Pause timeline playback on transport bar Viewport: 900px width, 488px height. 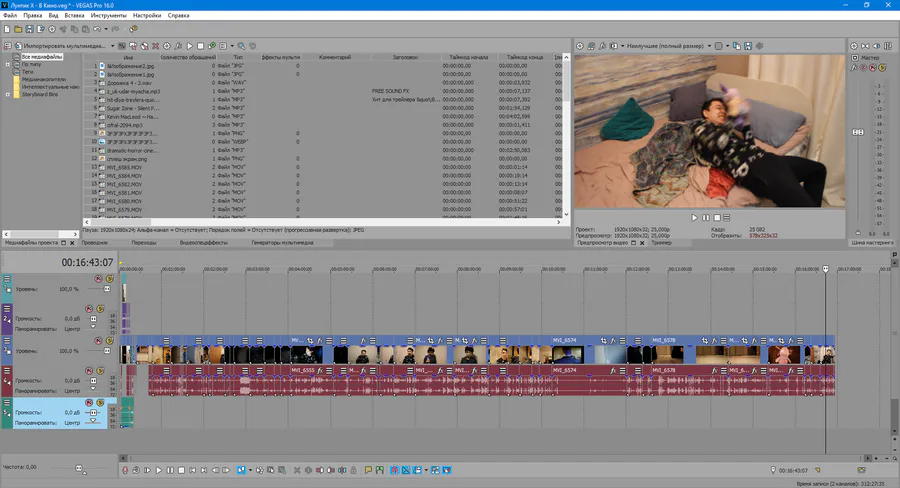pyautogui.click(x=170, y=470)
